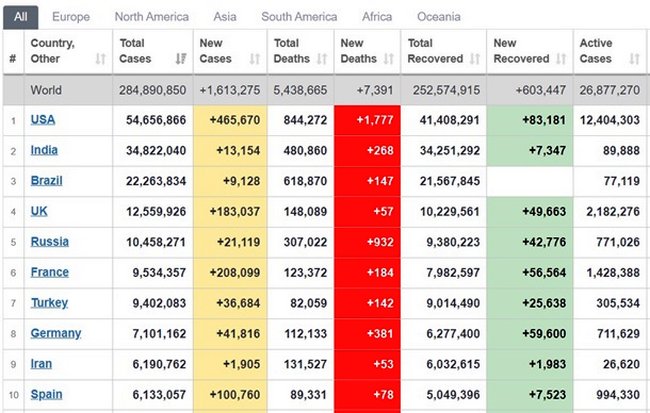Click New Recovered sort arrows
The height and width of the screenshot is (413, 650).
559,60
